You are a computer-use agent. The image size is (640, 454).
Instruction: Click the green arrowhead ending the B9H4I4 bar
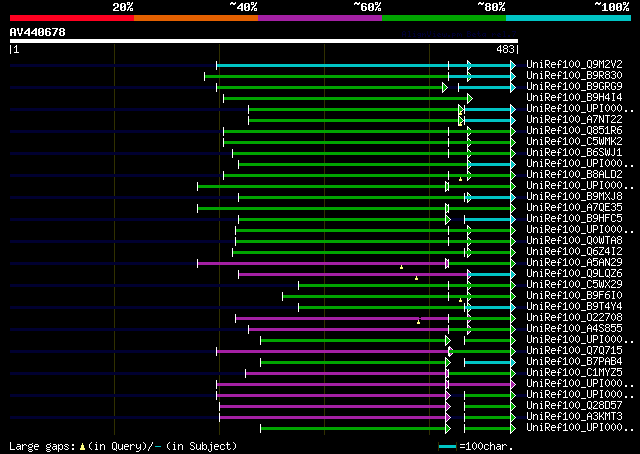(x=470, y=98)
